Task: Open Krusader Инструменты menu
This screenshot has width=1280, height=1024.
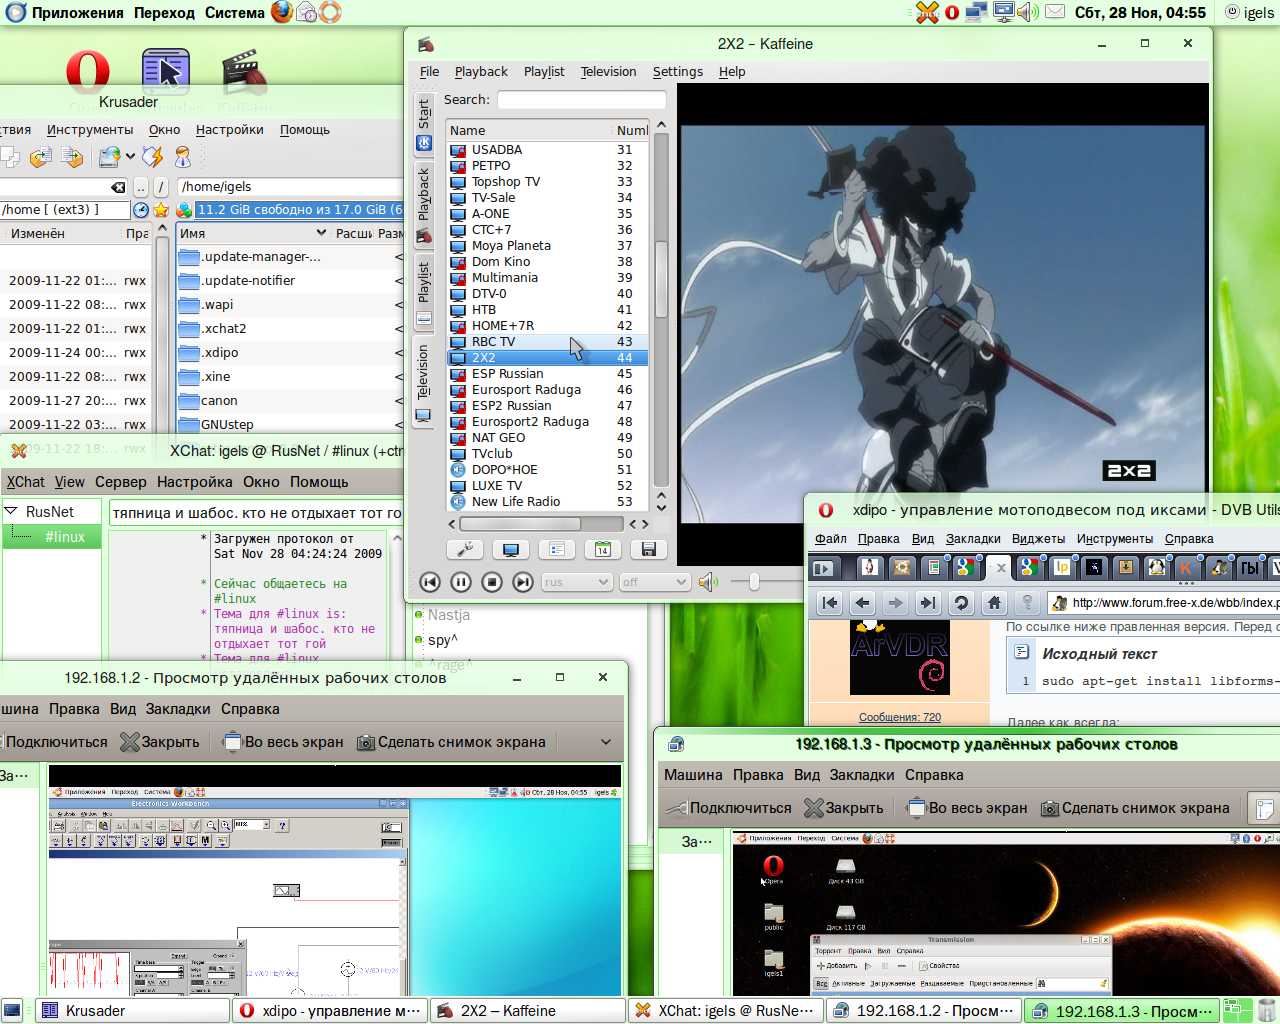Action: [90, 130]
